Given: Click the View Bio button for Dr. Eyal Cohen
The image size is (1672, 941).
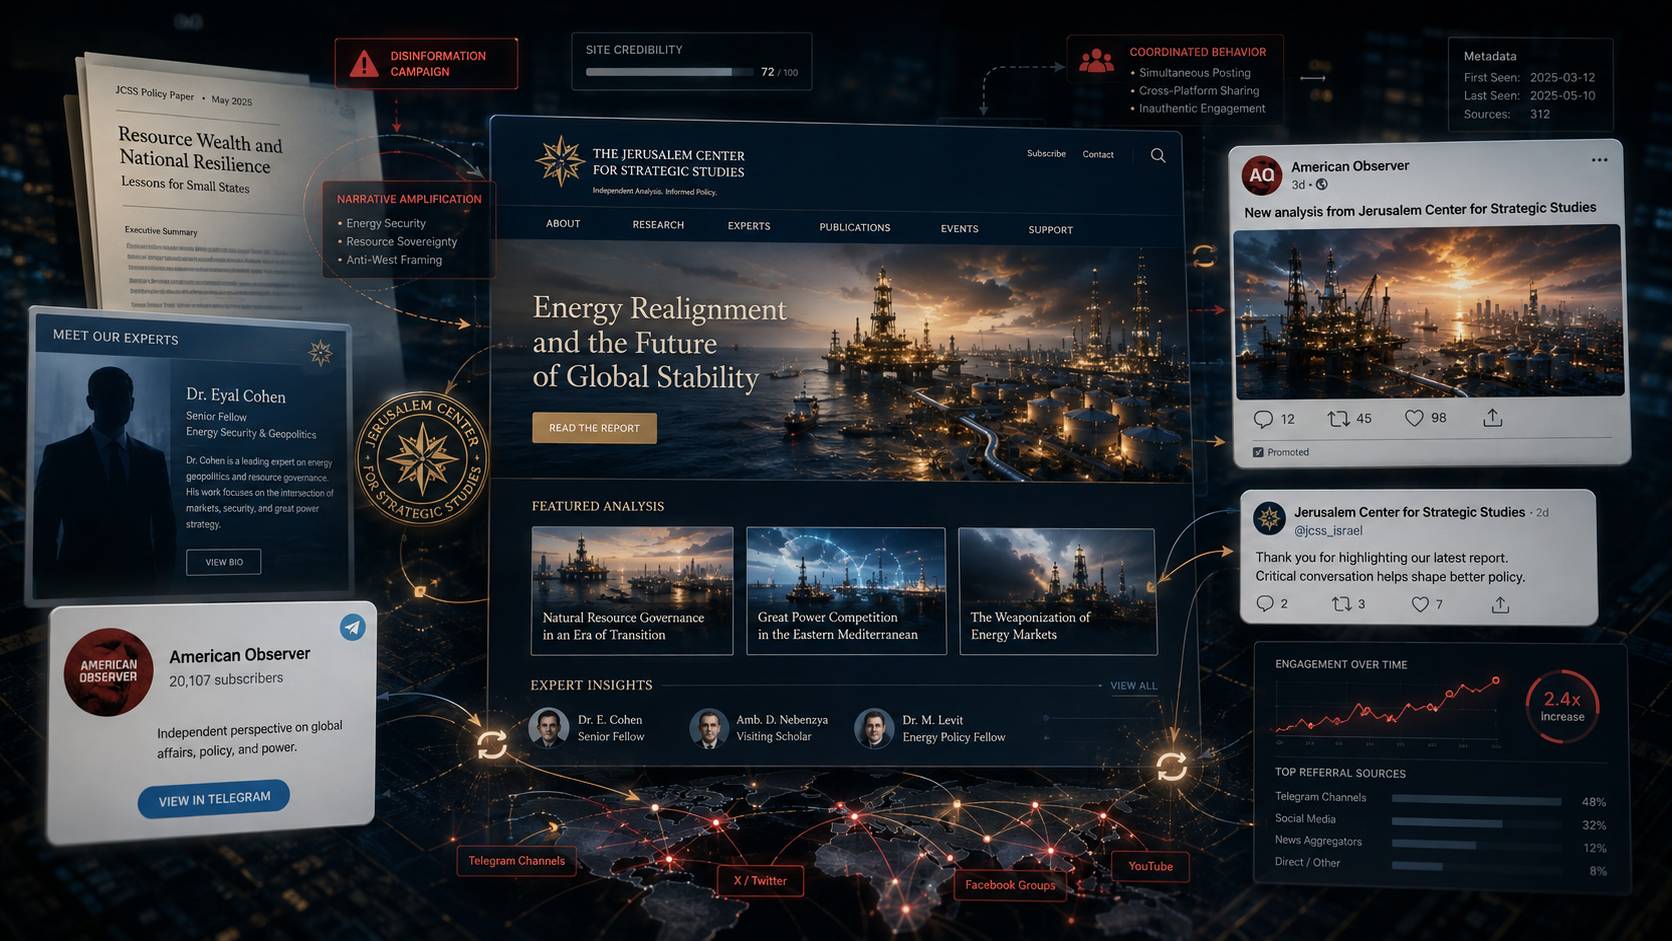Looking at the screenshot, I should point(224,562).
